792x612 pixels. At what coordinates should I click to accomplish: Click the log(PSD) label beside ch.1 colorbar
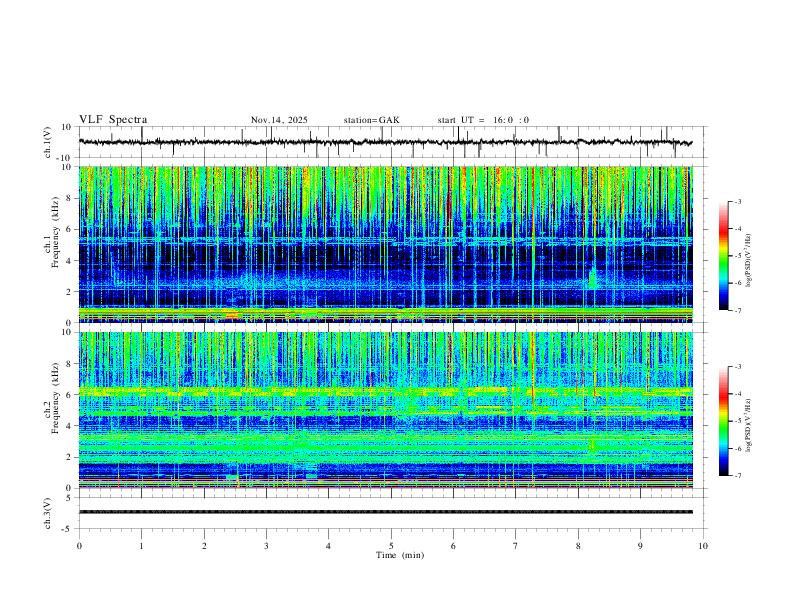(749, 260)
